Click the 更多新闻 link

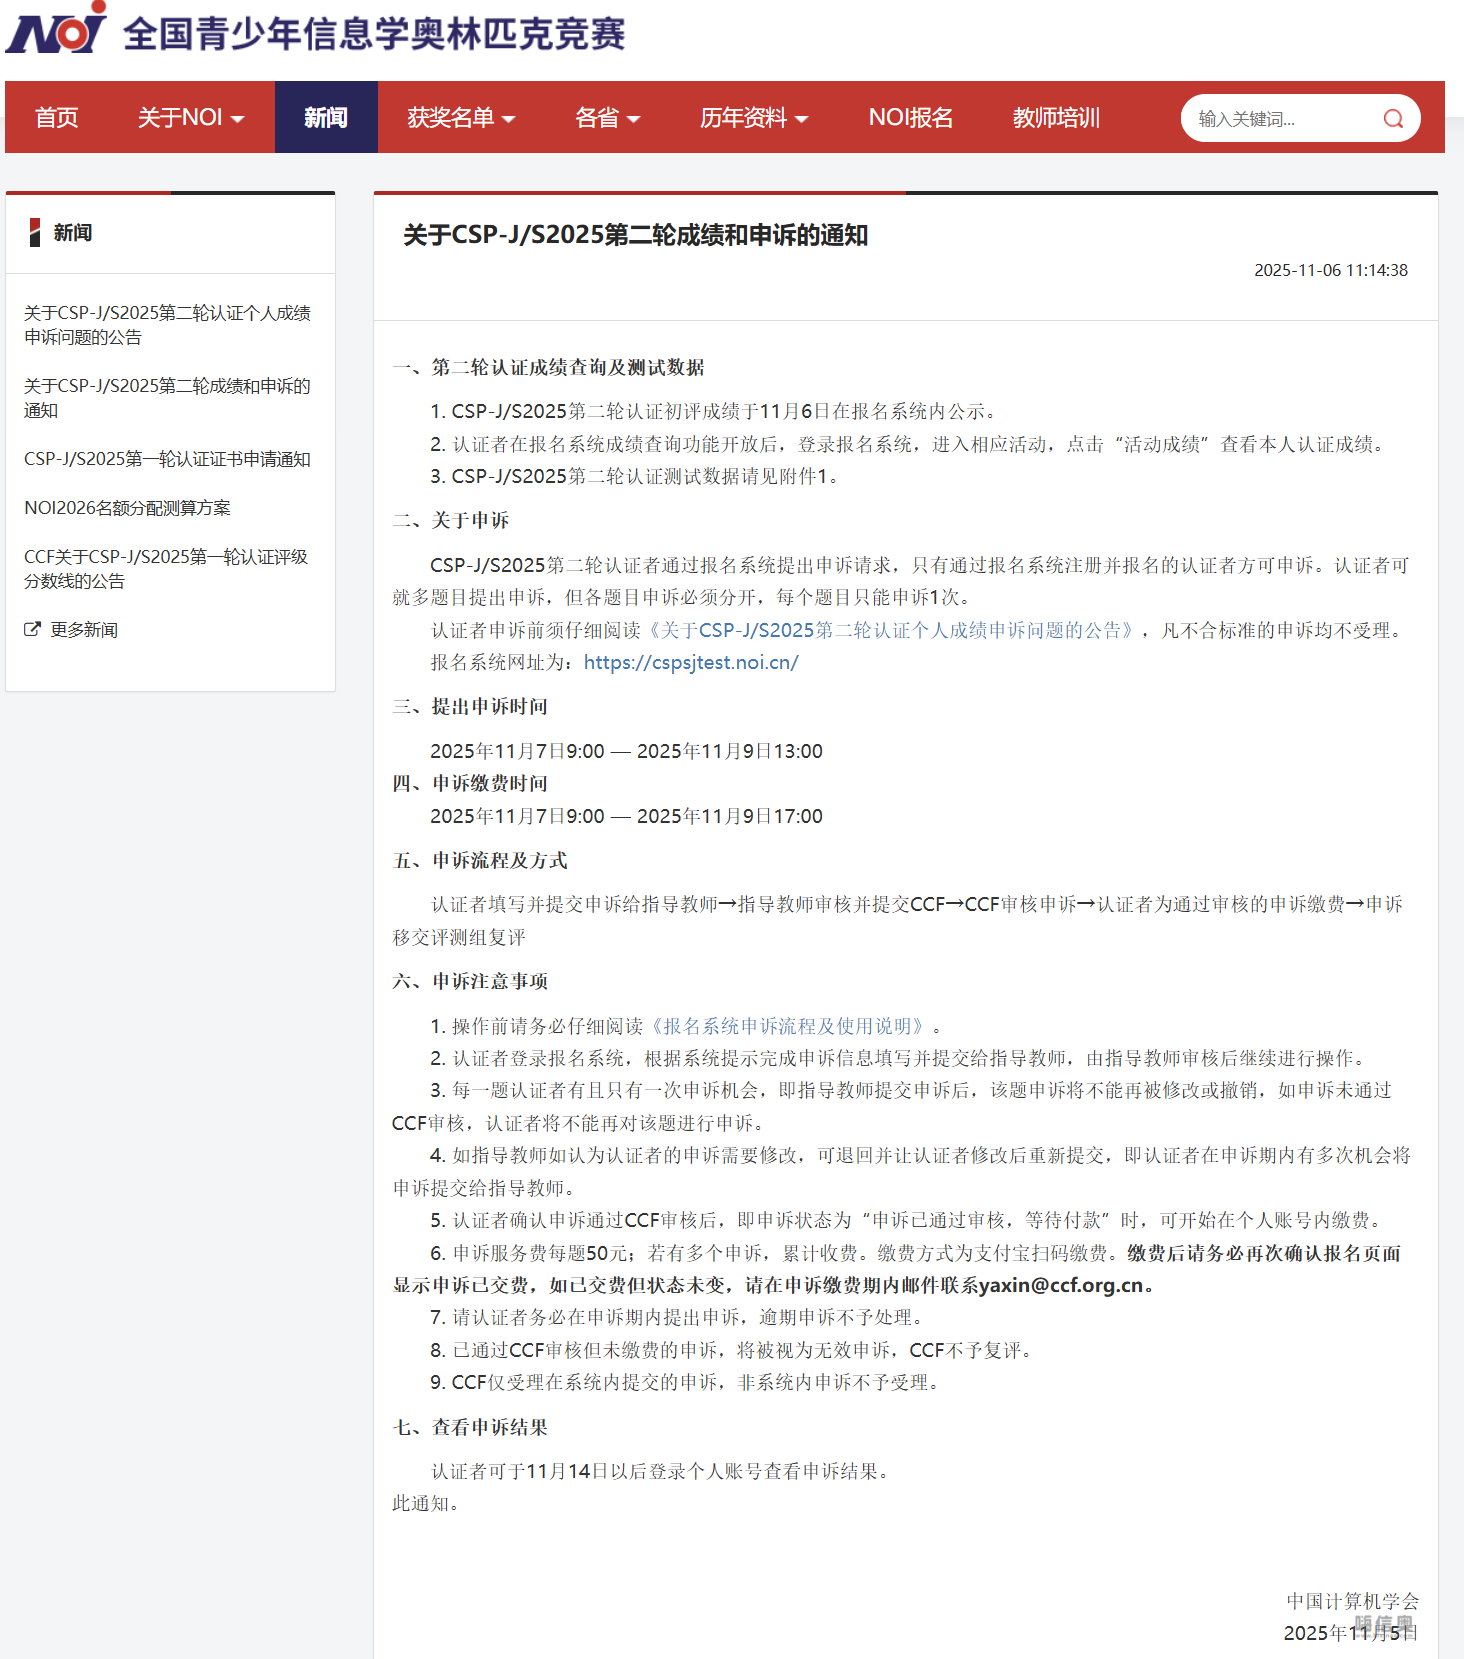pyautogui.click(x=84, y=630)
